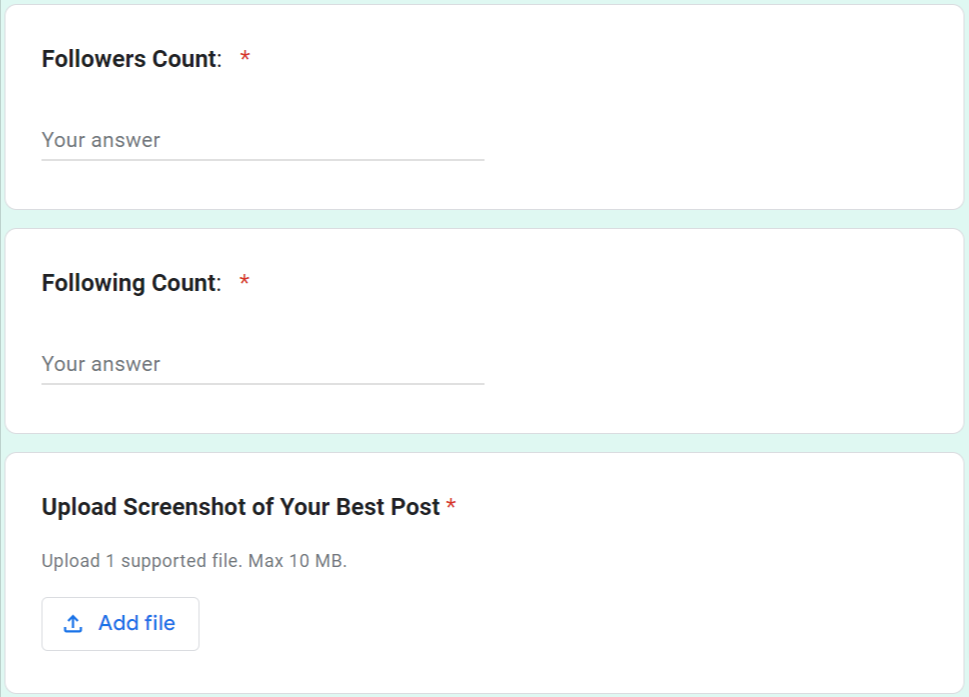Image resolution: width=969 pixels, height=697 pixels.
Task: Click the upload arrow icon on Add file
Action: point(72,624)
